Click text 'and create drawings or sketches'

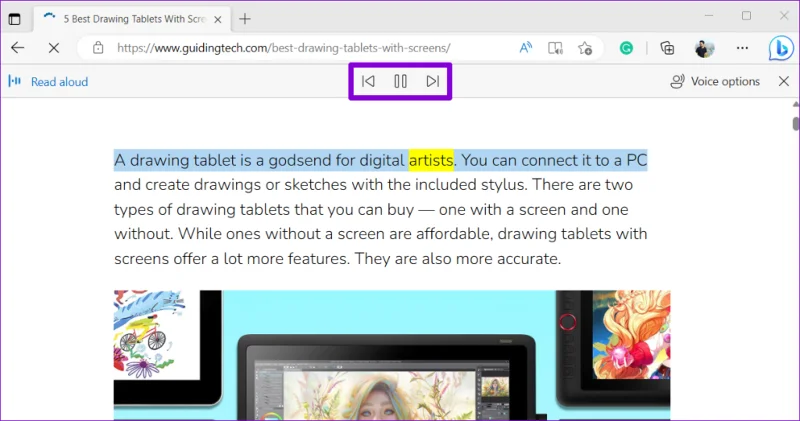pos(231,185)
